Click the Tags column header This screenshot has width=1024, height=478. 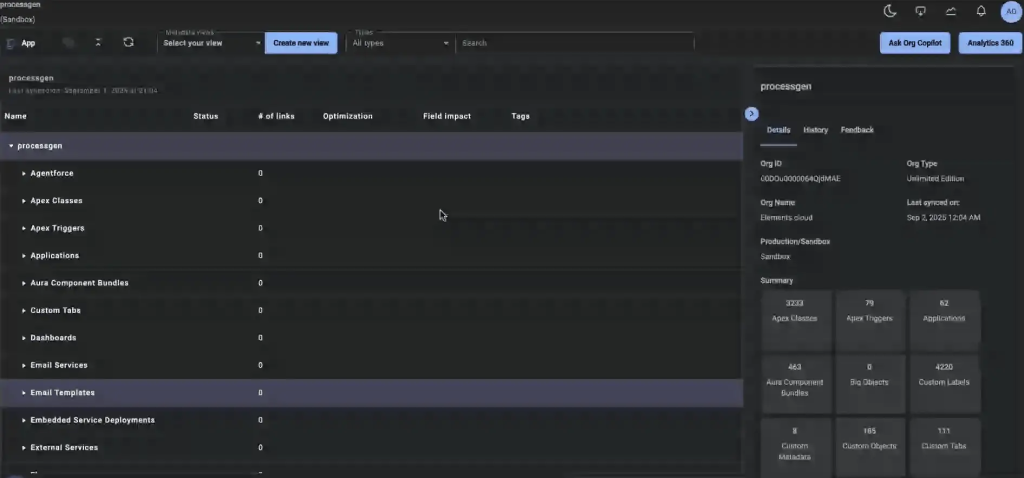tap(520, 116)
